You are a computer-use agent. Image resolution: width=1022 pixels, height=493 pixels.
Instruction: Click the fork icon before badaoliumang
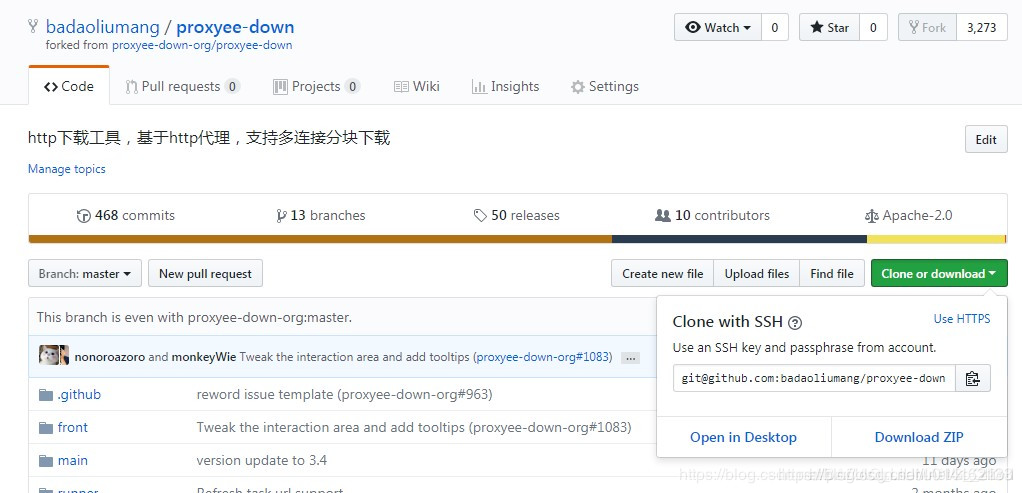pos(33,27)
